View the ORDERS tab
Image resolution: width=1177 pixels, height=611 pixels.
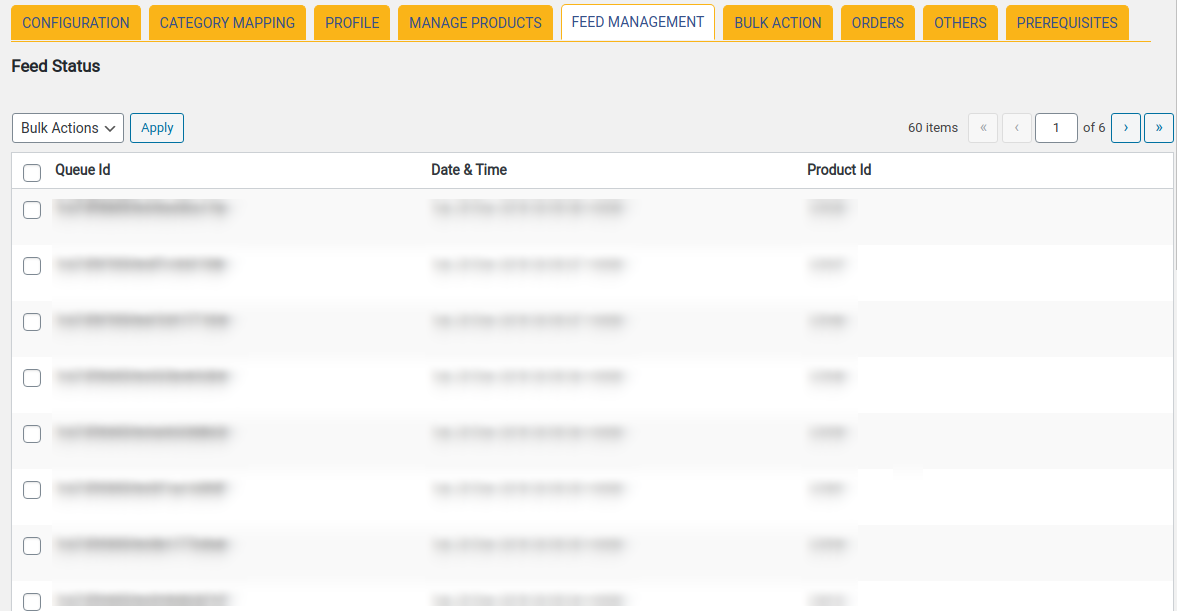(877, 22)
